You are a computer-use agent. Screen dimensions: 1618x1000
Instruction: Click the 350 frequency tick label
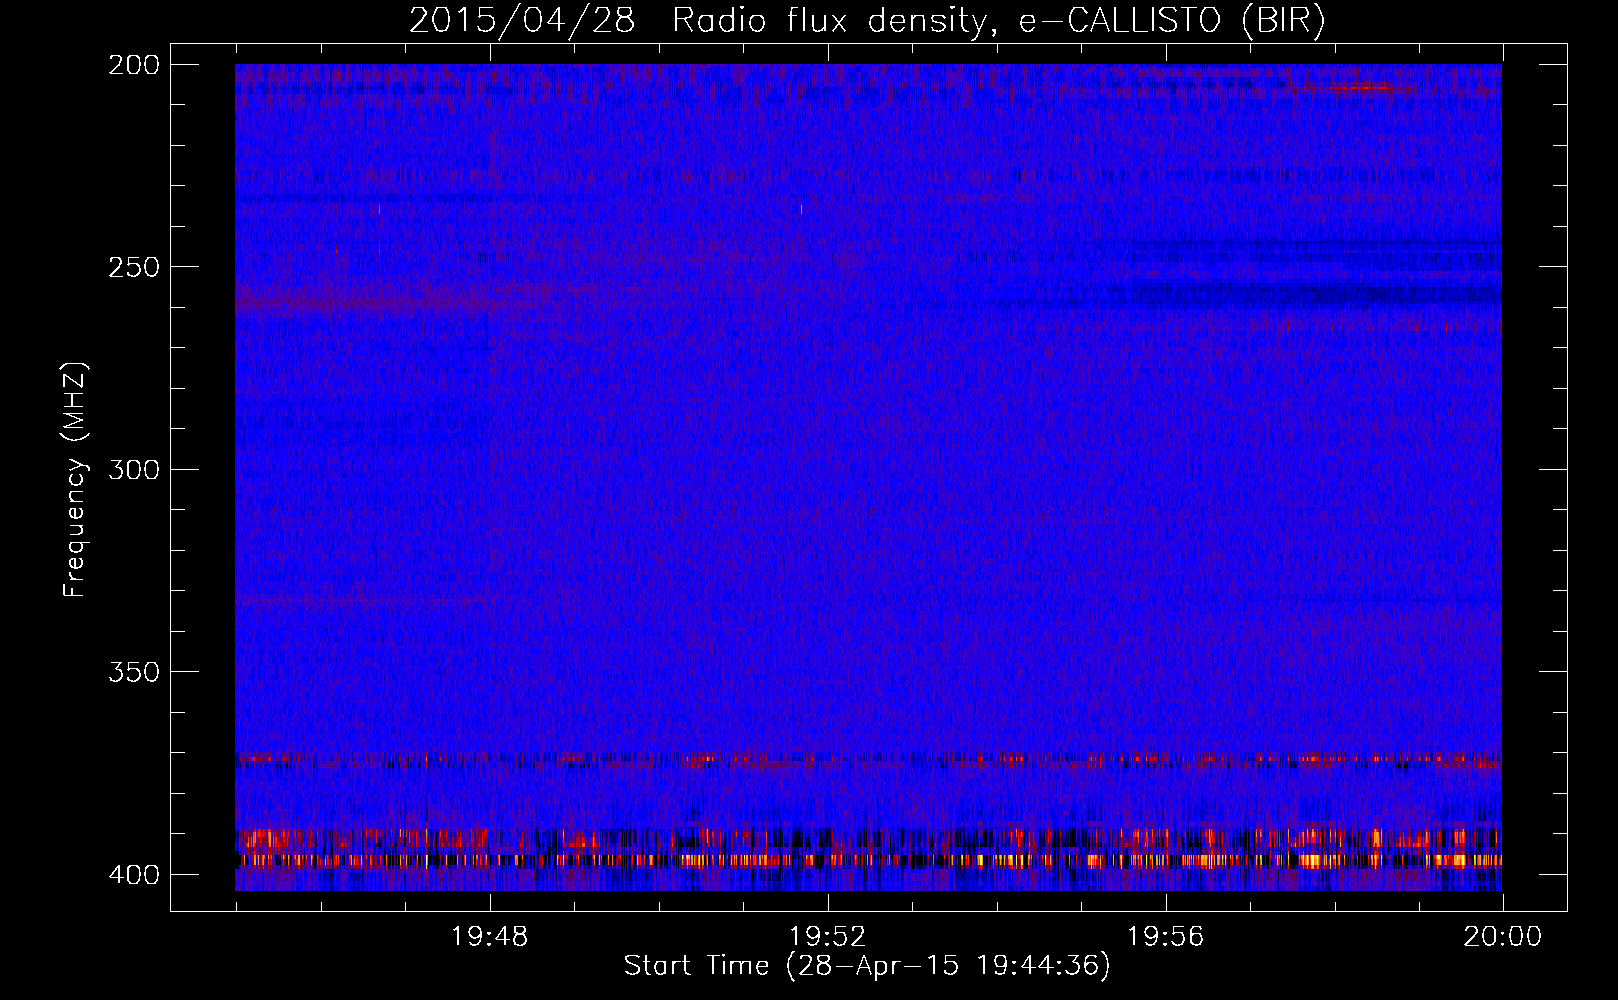[x=133, y=672]
